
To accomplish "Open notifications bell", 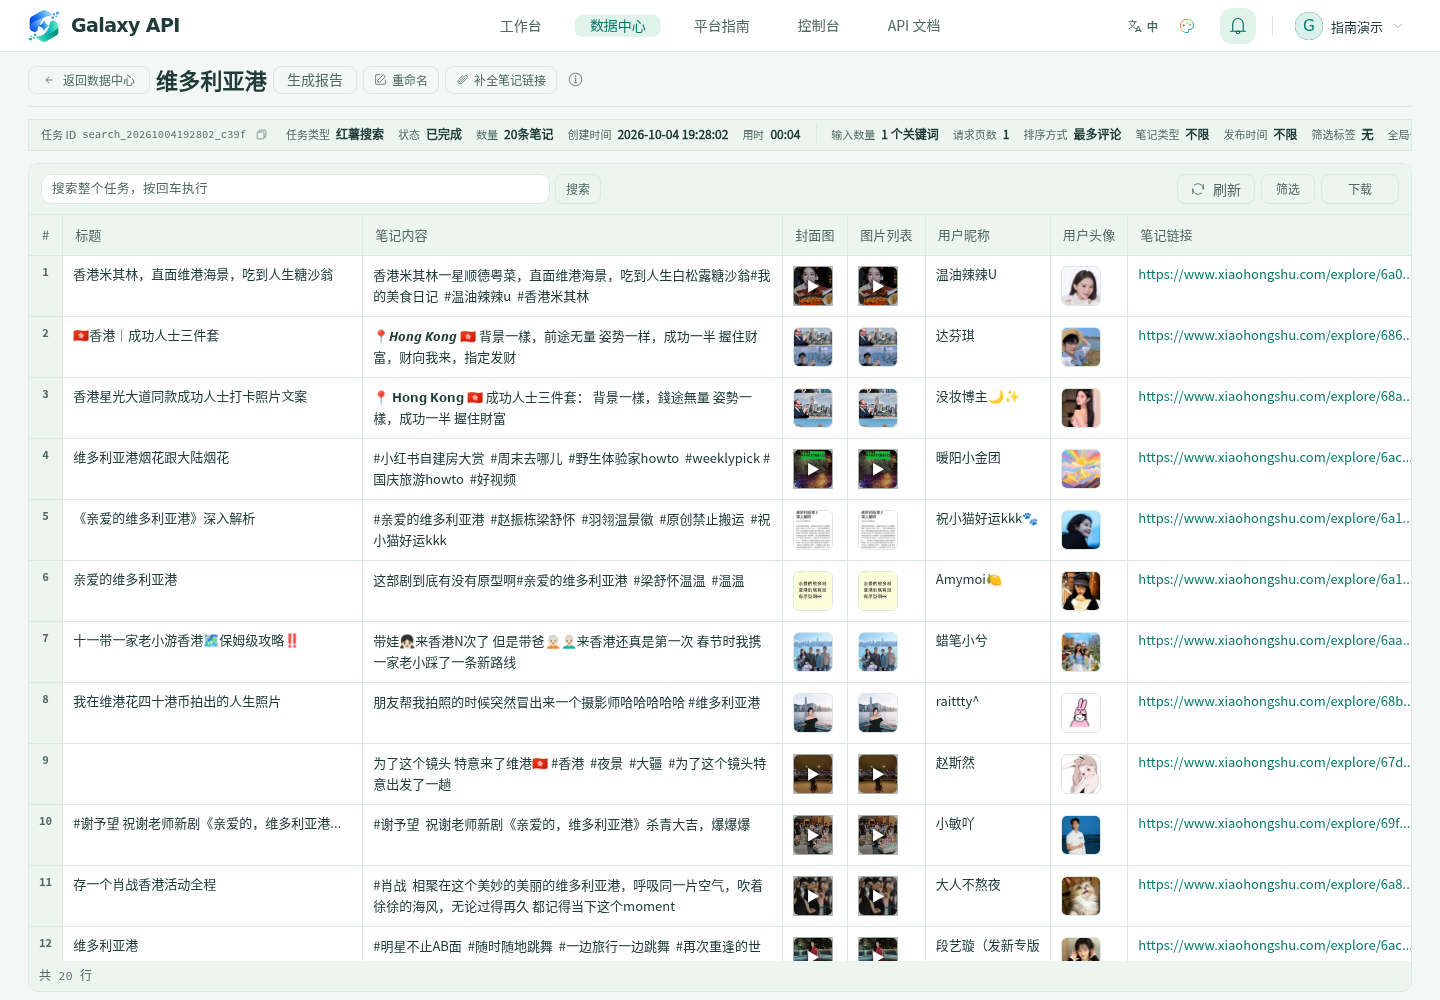I will pos(1238,26).
